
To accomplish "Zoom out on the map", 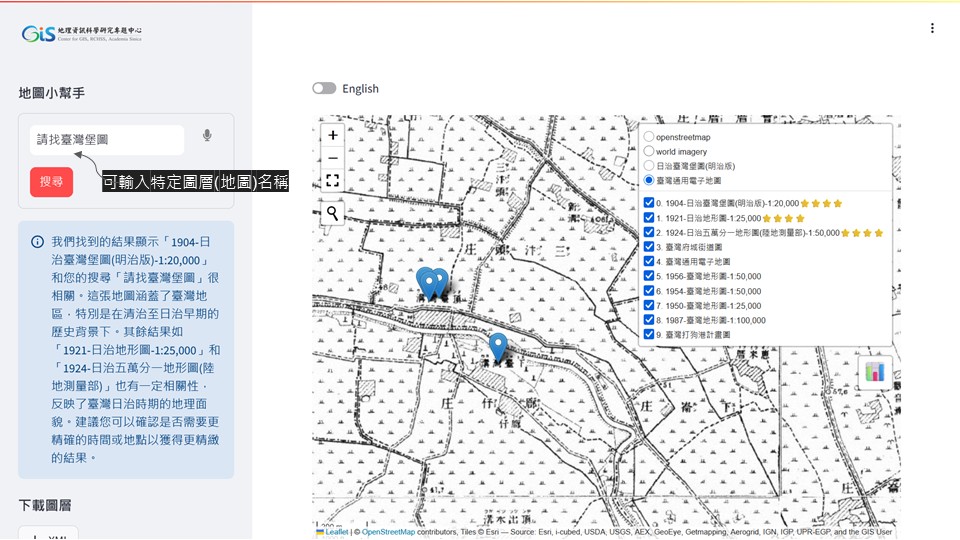I will coord(333,158).
